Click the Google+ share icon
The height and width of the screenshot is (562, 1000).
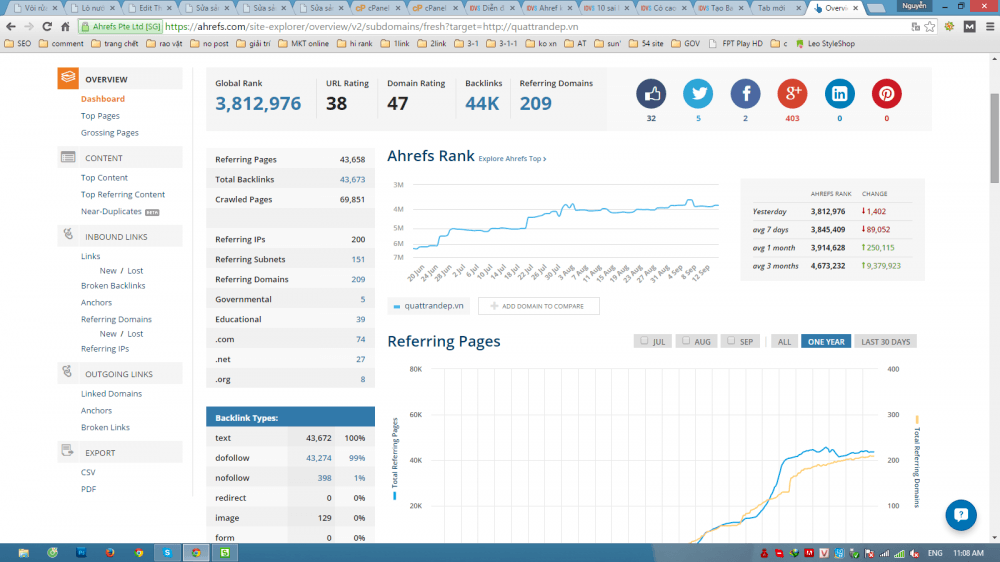(x=792, y=94)
